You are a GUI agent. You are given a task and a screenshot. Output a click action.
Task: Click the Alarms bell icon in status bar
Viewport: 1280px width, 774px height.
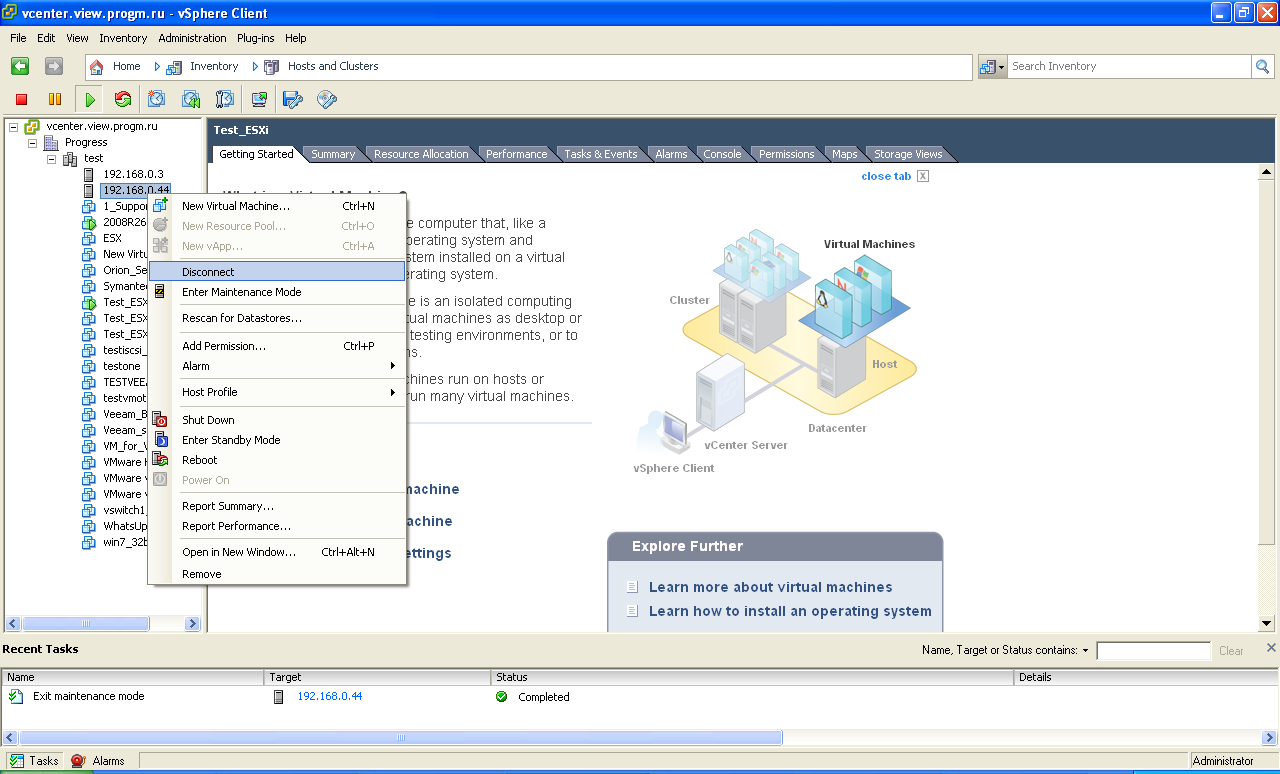click(x=79, y=761)
